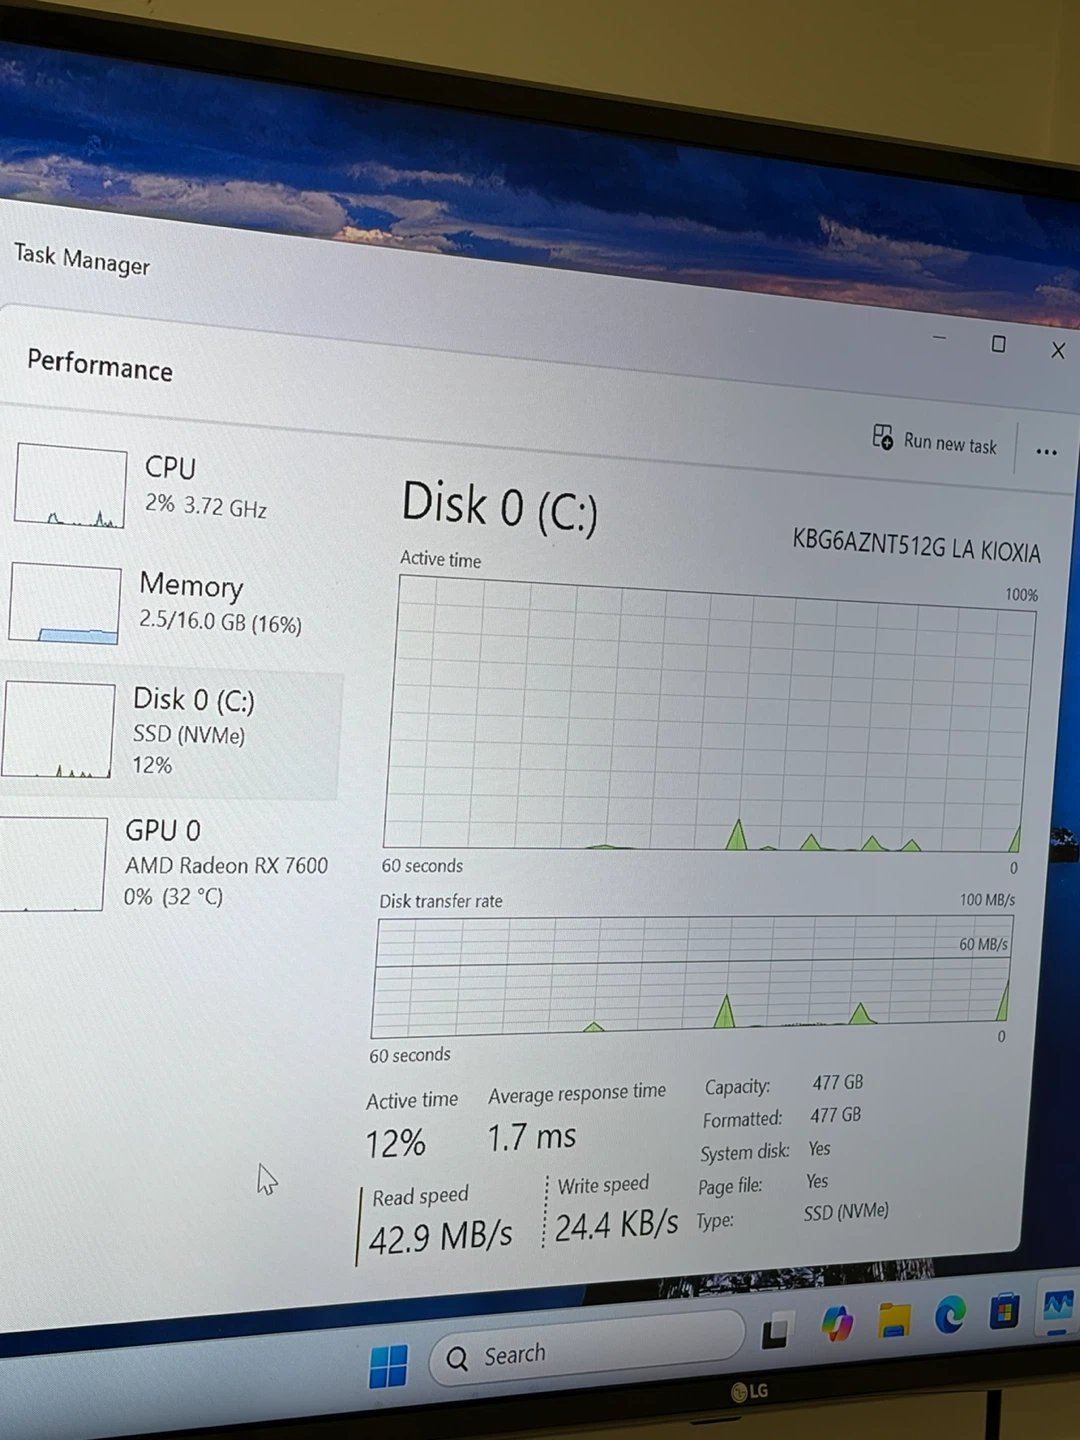
Task: Open Task View from taskbar
Action: tap(777, 1331)
